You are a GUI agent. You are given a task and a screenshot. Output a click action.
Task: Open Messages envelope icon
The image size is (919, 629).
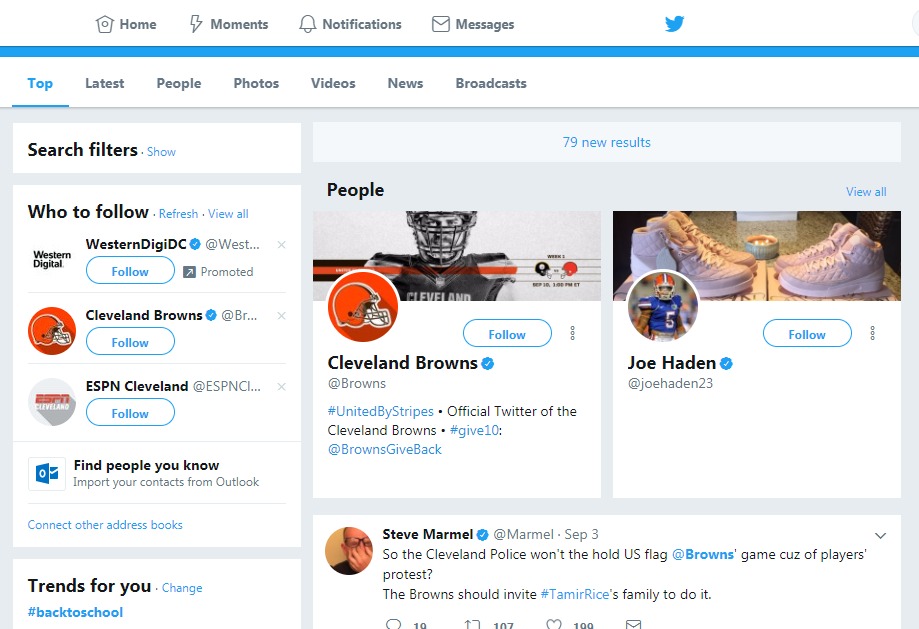[440, 24]
